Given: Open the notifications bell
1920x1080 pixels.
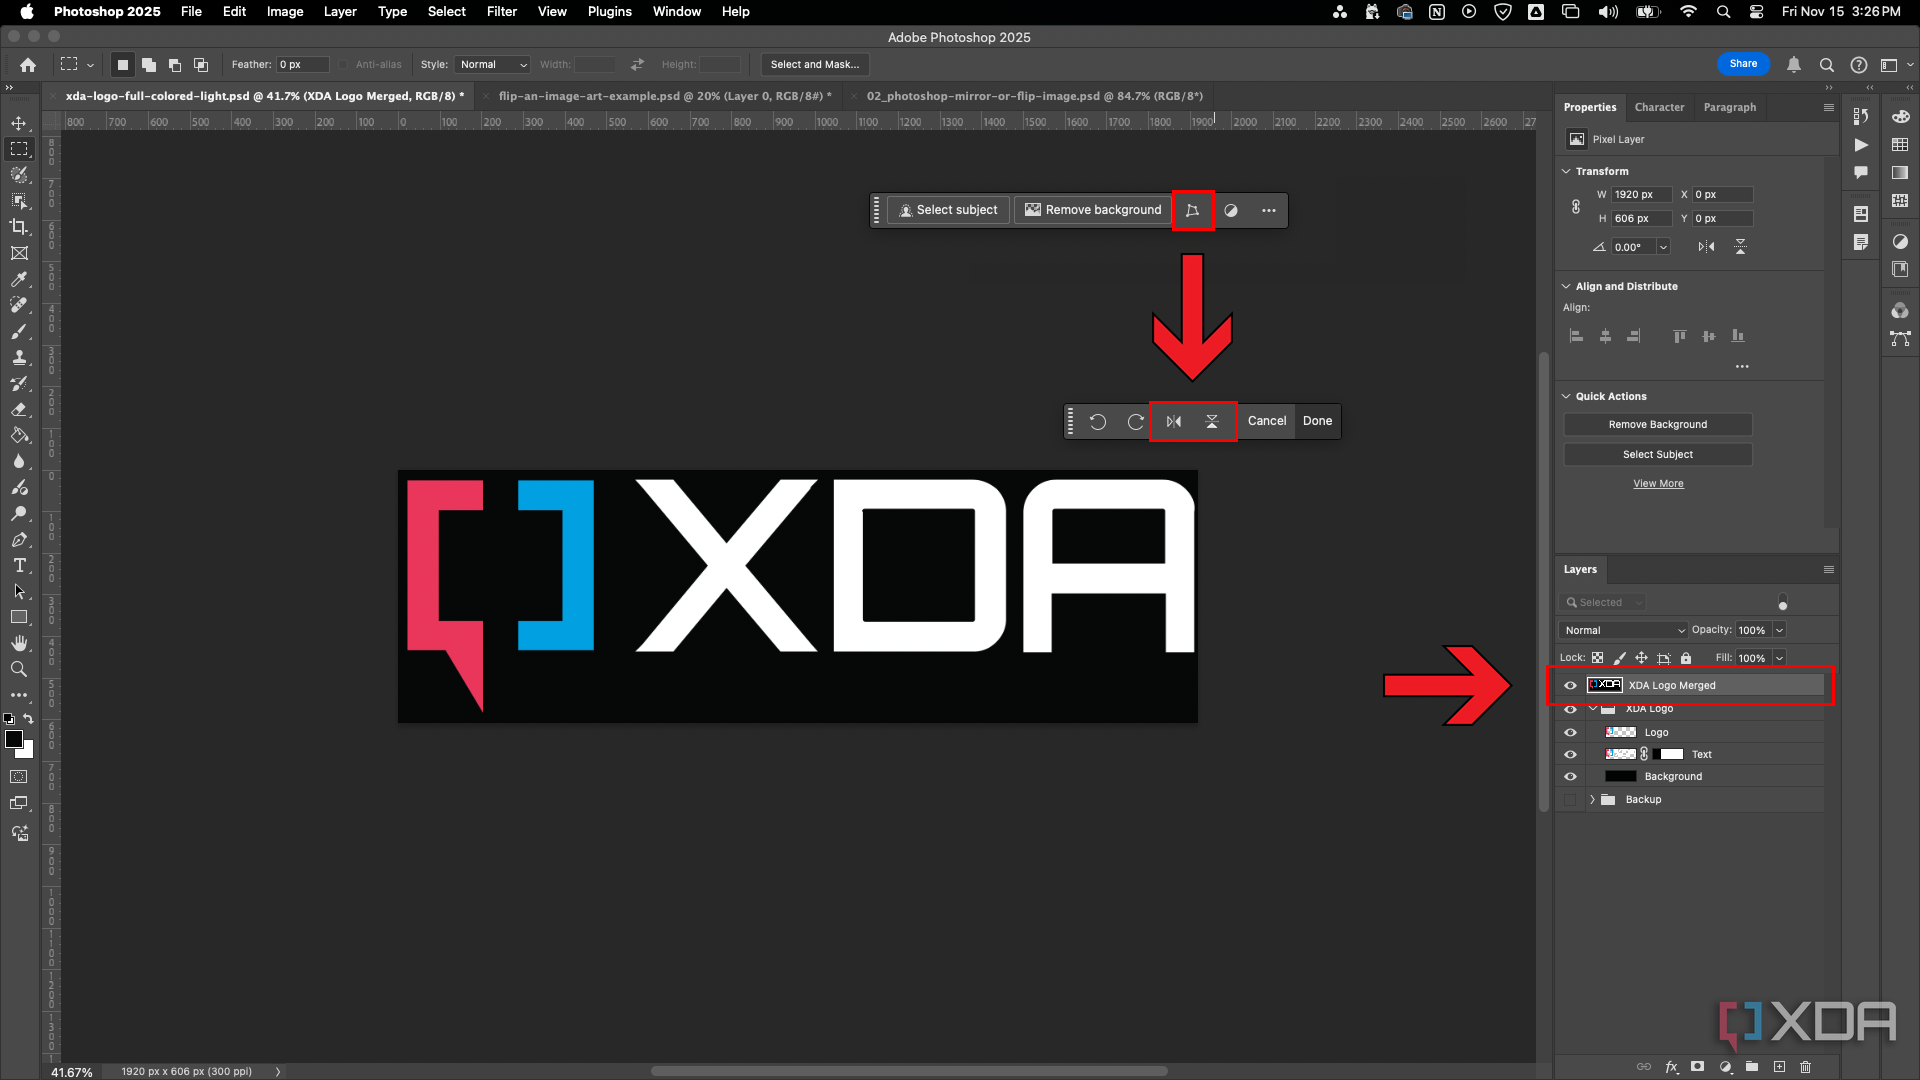Looking at the screenshot, I should tap(1794, 65).
